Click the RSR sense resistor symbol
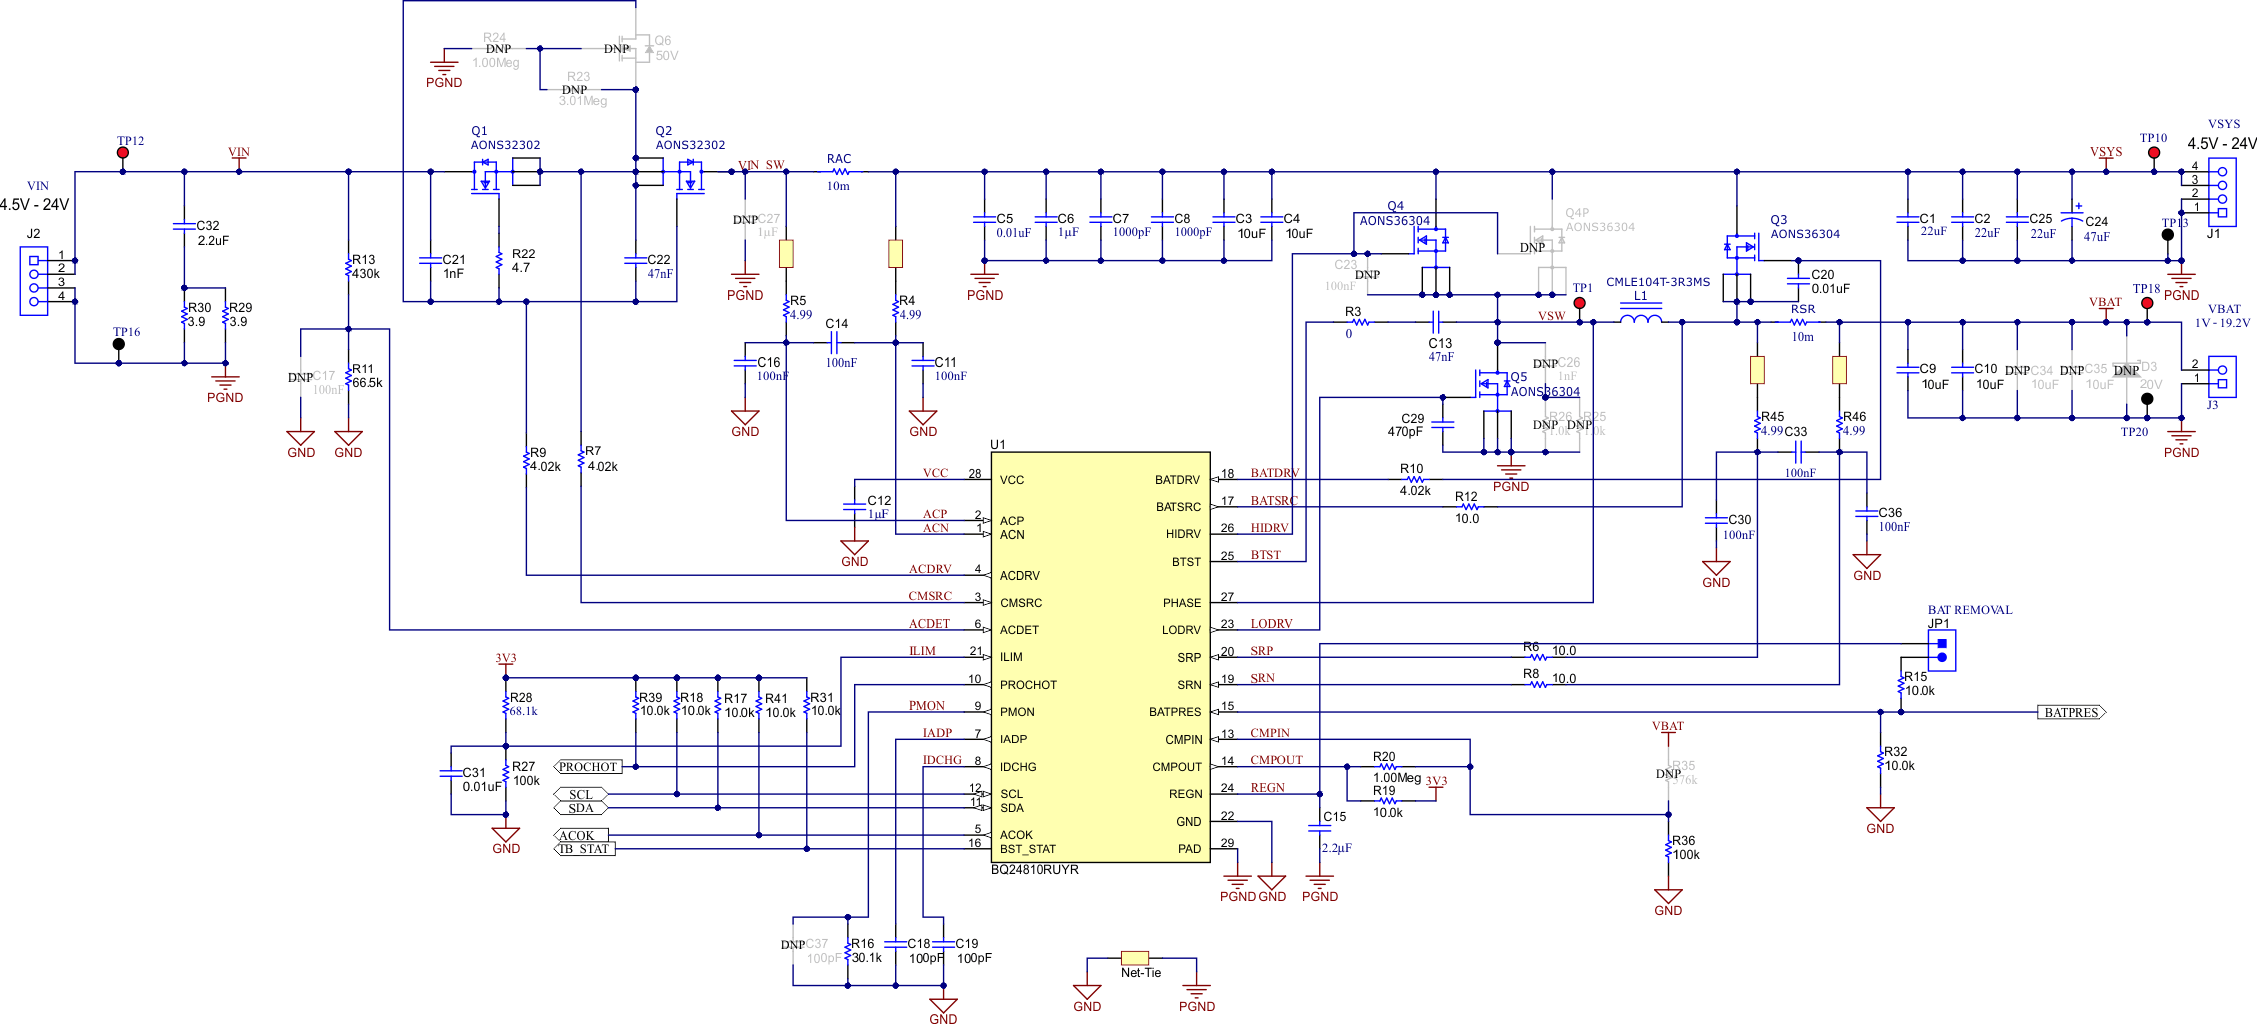 1799,322
